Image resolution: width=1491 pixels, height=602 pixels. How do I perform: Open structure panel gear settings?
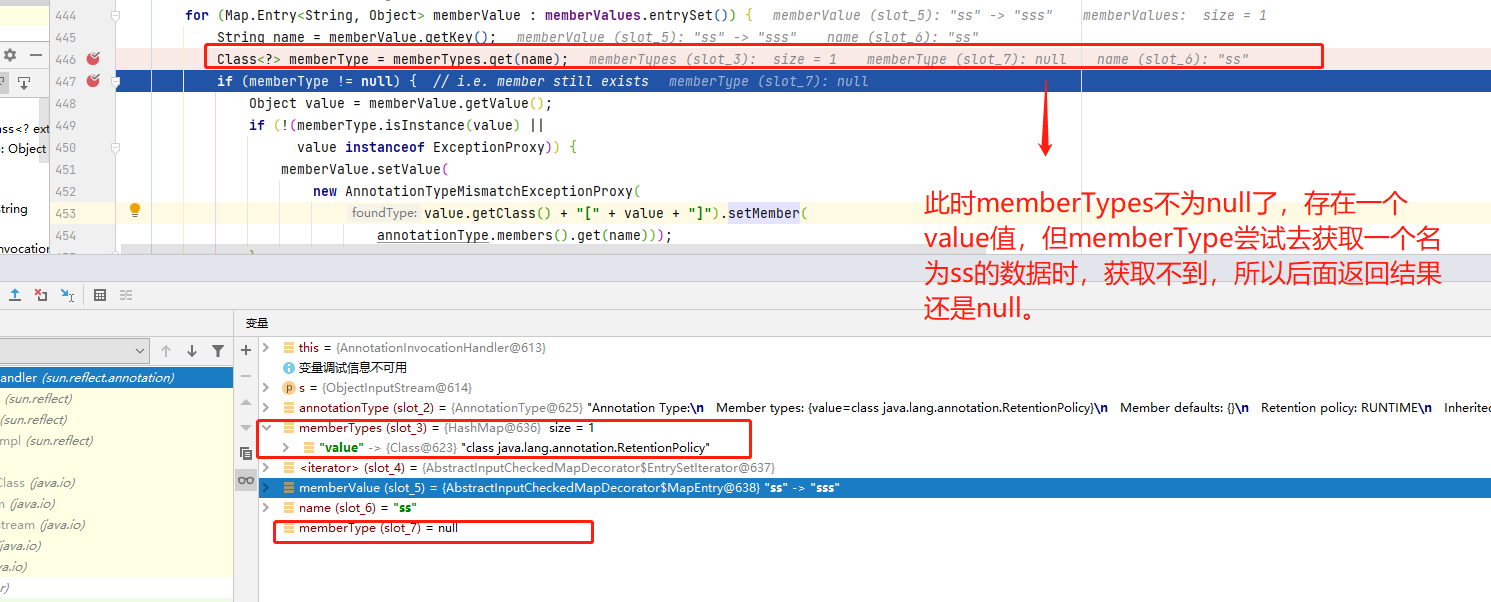pyautogui.click(x=10, y=55)
